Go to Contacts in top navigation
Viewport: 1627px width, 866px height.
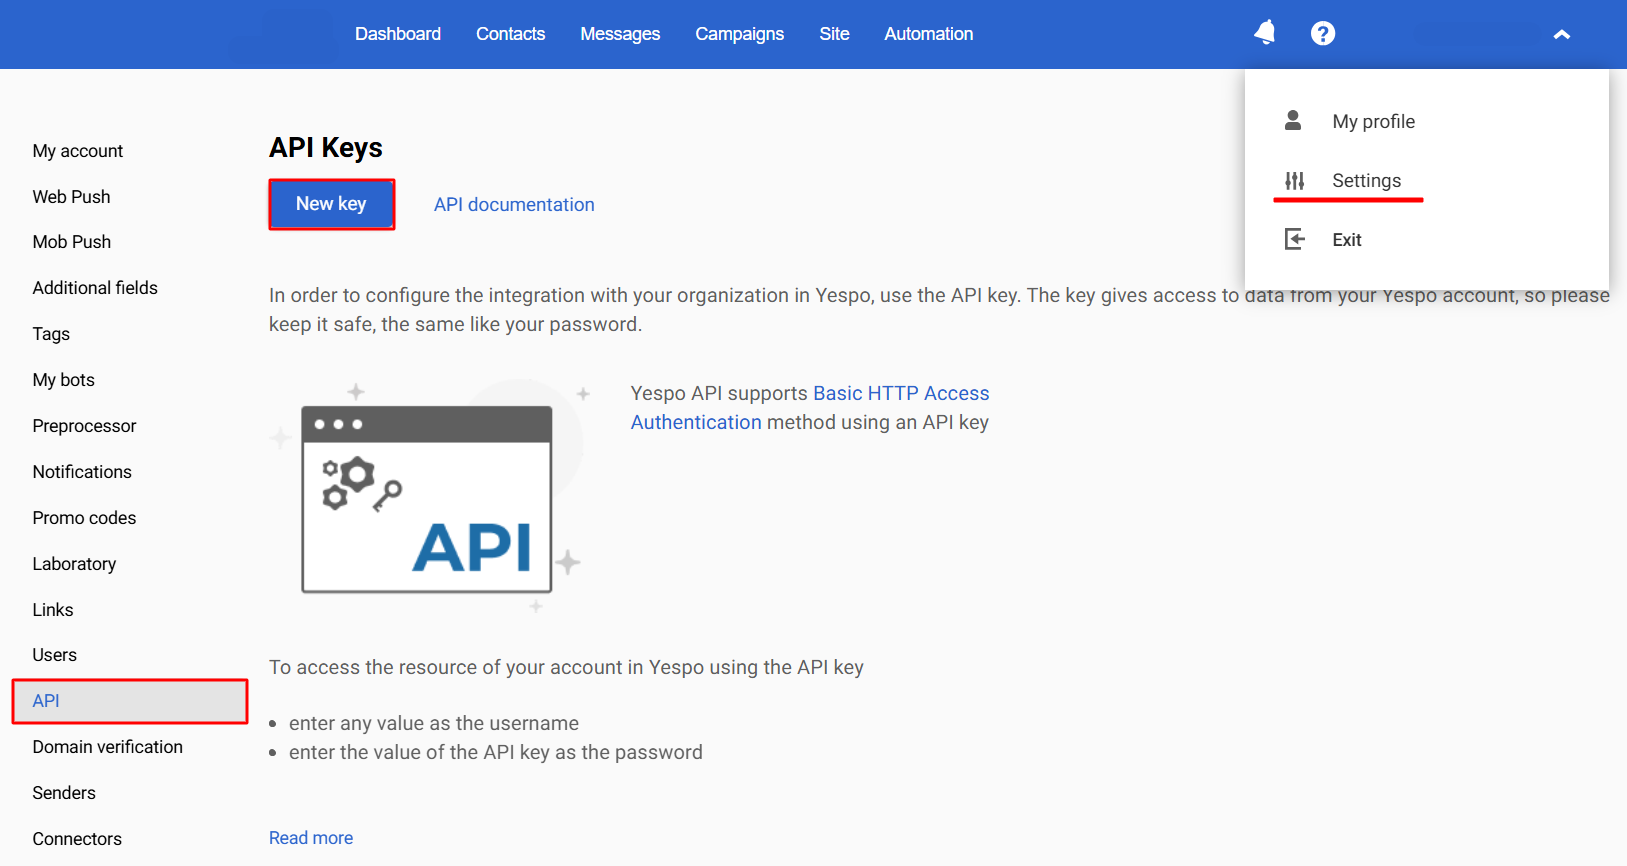coord(510,34)
